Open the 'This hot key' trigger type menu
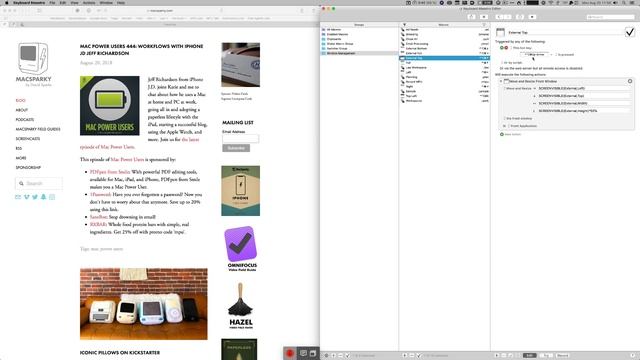640x360 pixels. coord(522,48)
